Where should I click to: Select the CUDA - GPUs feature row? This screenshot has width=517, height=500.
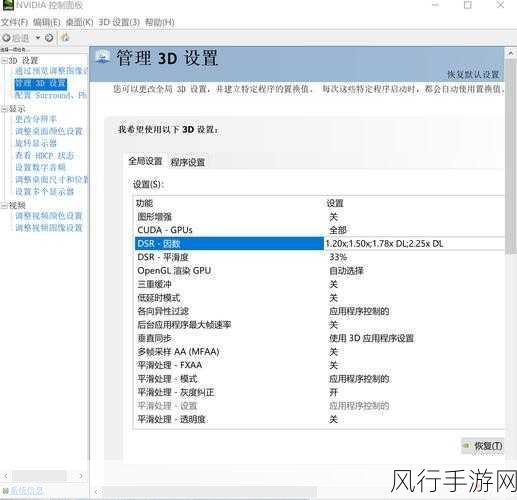tap(319, 230)
